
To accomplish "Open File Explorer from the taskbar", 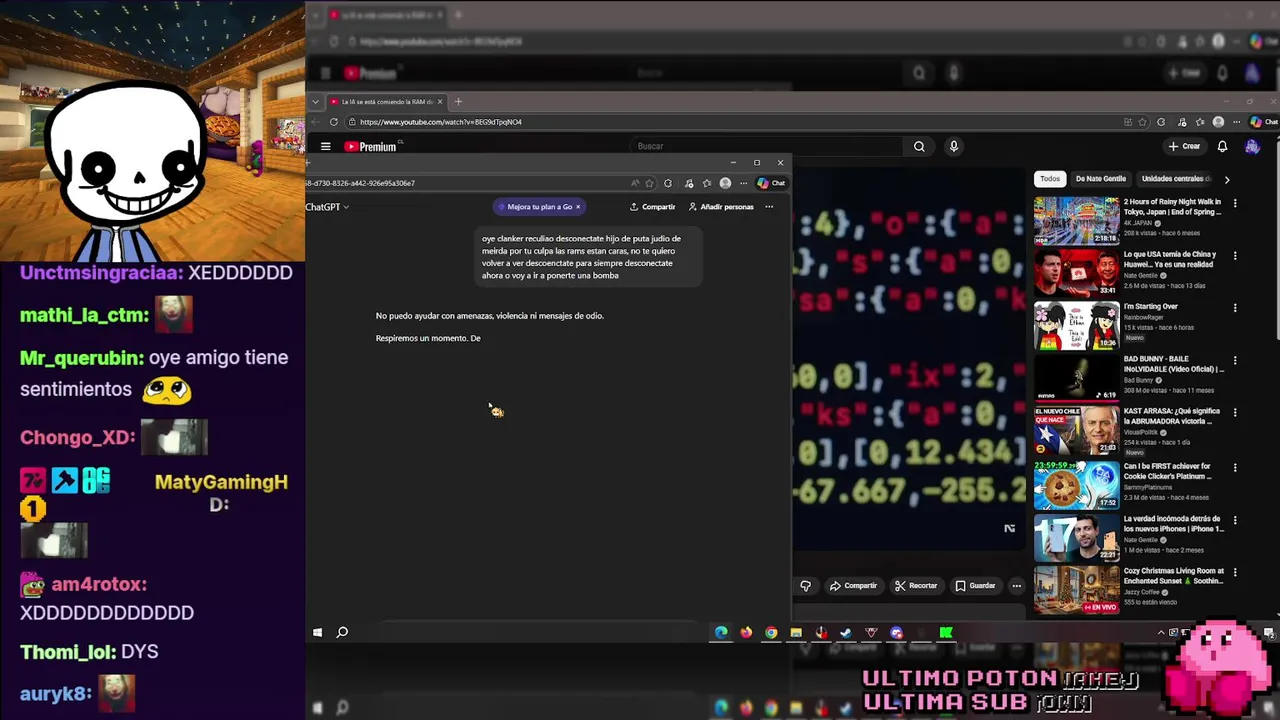I will (796, 632).
